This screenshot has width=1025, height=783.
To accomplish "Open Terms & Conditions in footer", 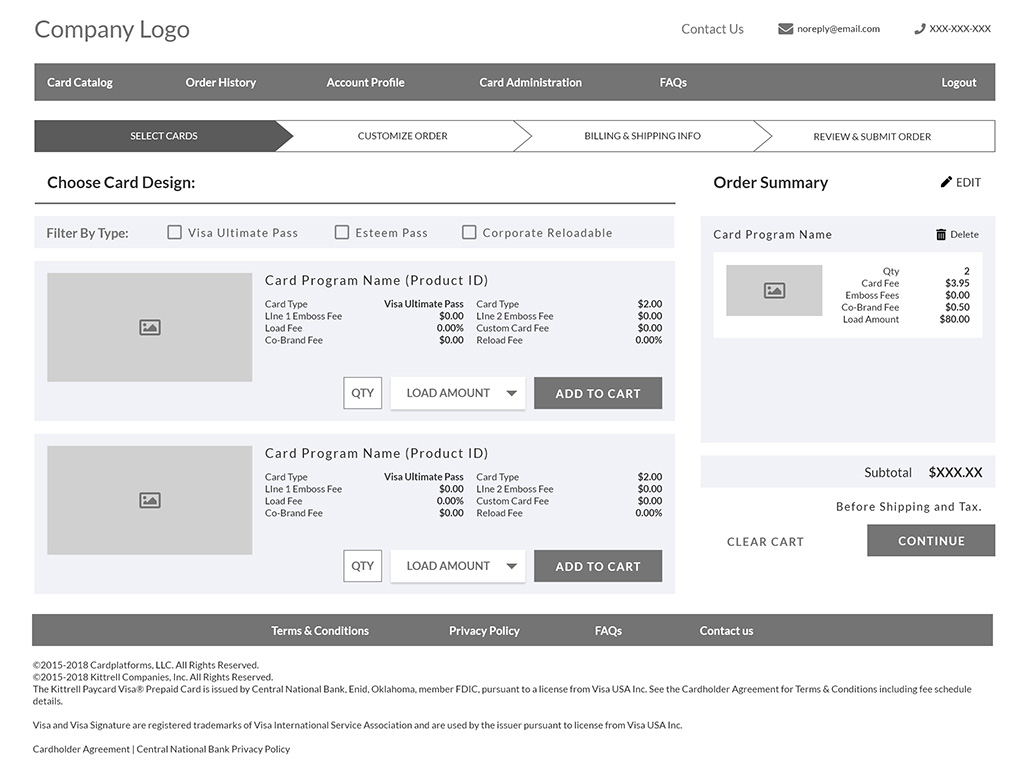I will (320, 631).
